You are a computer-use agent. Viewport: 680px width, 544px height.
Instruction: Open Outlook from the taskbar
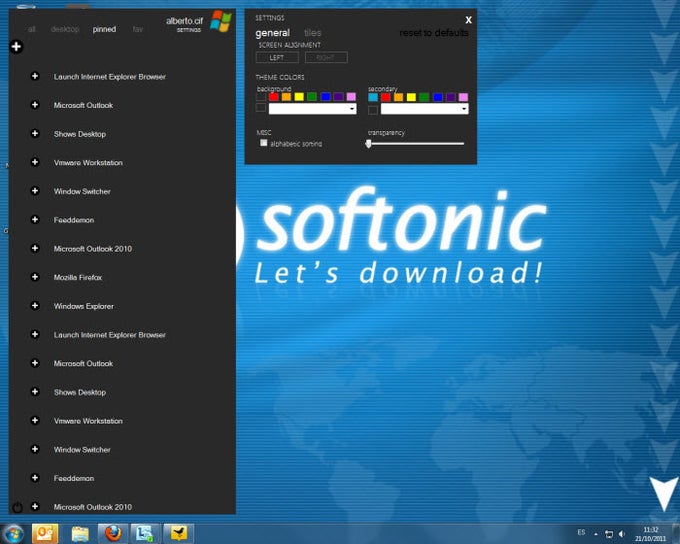[46, 532]
